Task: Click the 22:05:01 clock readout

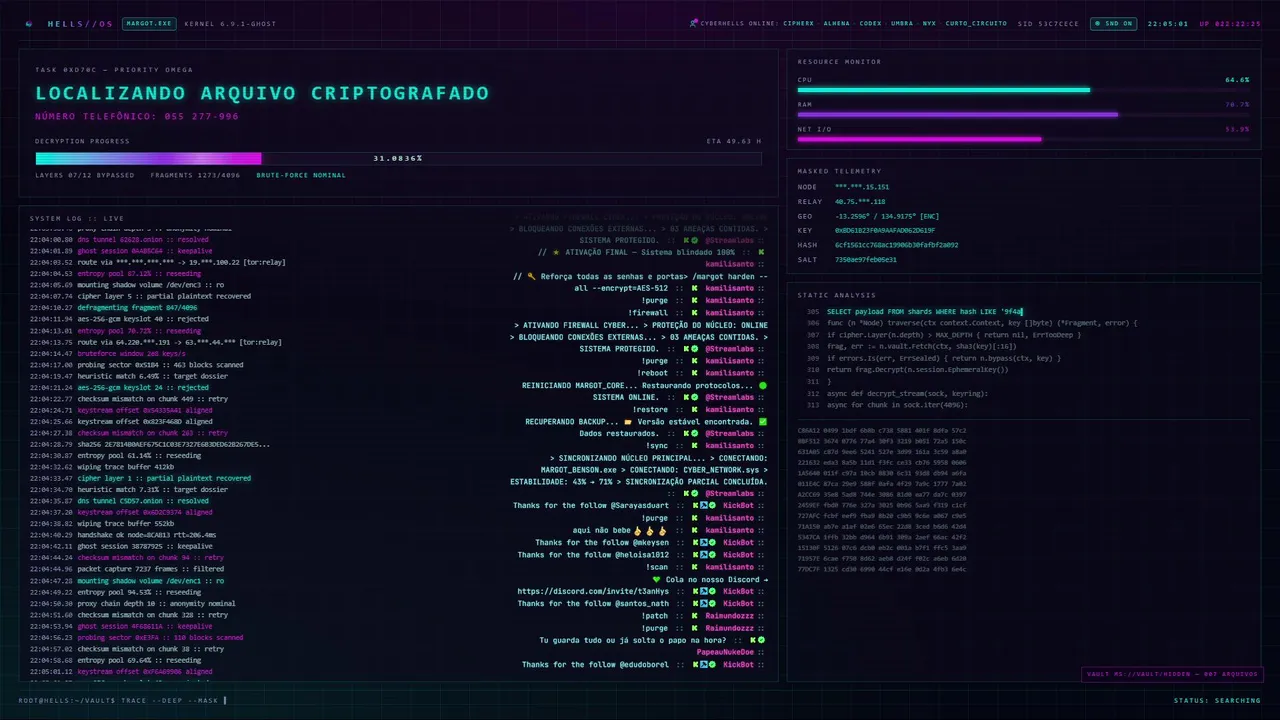Action: point(1167,23)
